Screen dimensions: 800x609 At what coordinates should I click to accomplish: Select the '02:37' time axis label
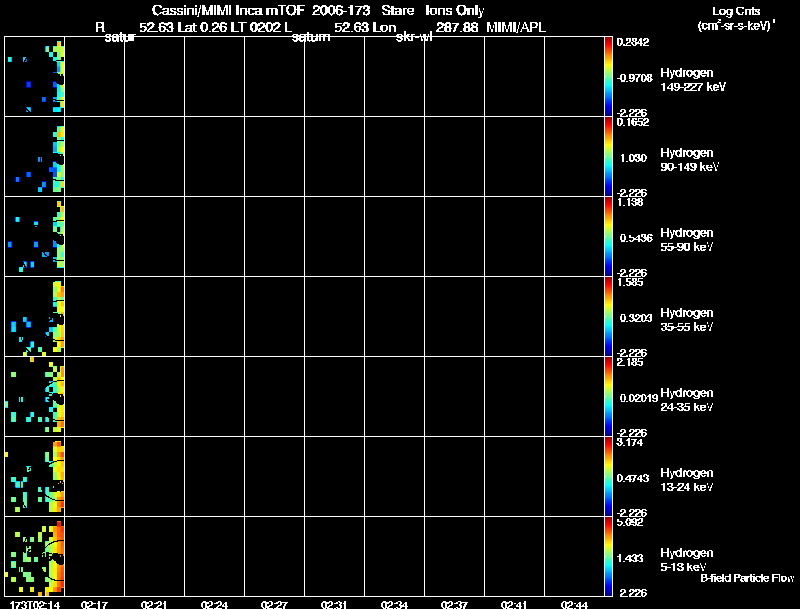click(454, 604)
